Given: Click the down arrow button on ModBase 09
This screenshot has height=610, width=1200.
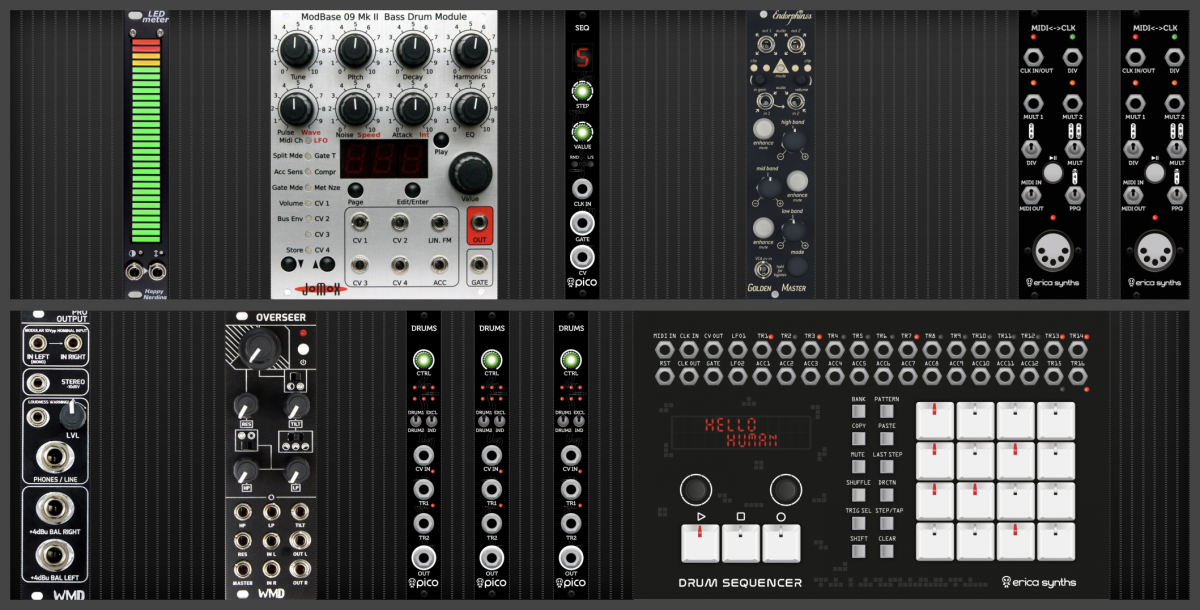Looking at the screenshot, I should coord(289,264).
